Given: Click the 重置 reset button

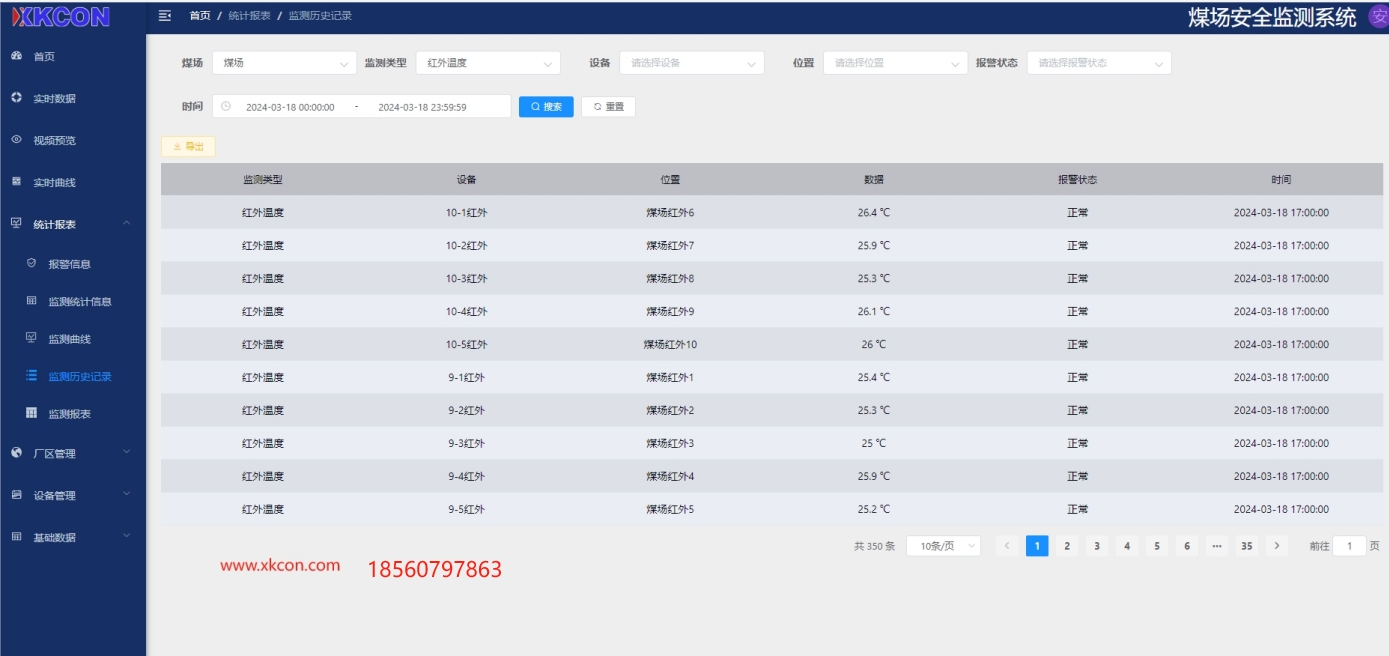Looking at the screenshot, I should [x=608, y=107].
